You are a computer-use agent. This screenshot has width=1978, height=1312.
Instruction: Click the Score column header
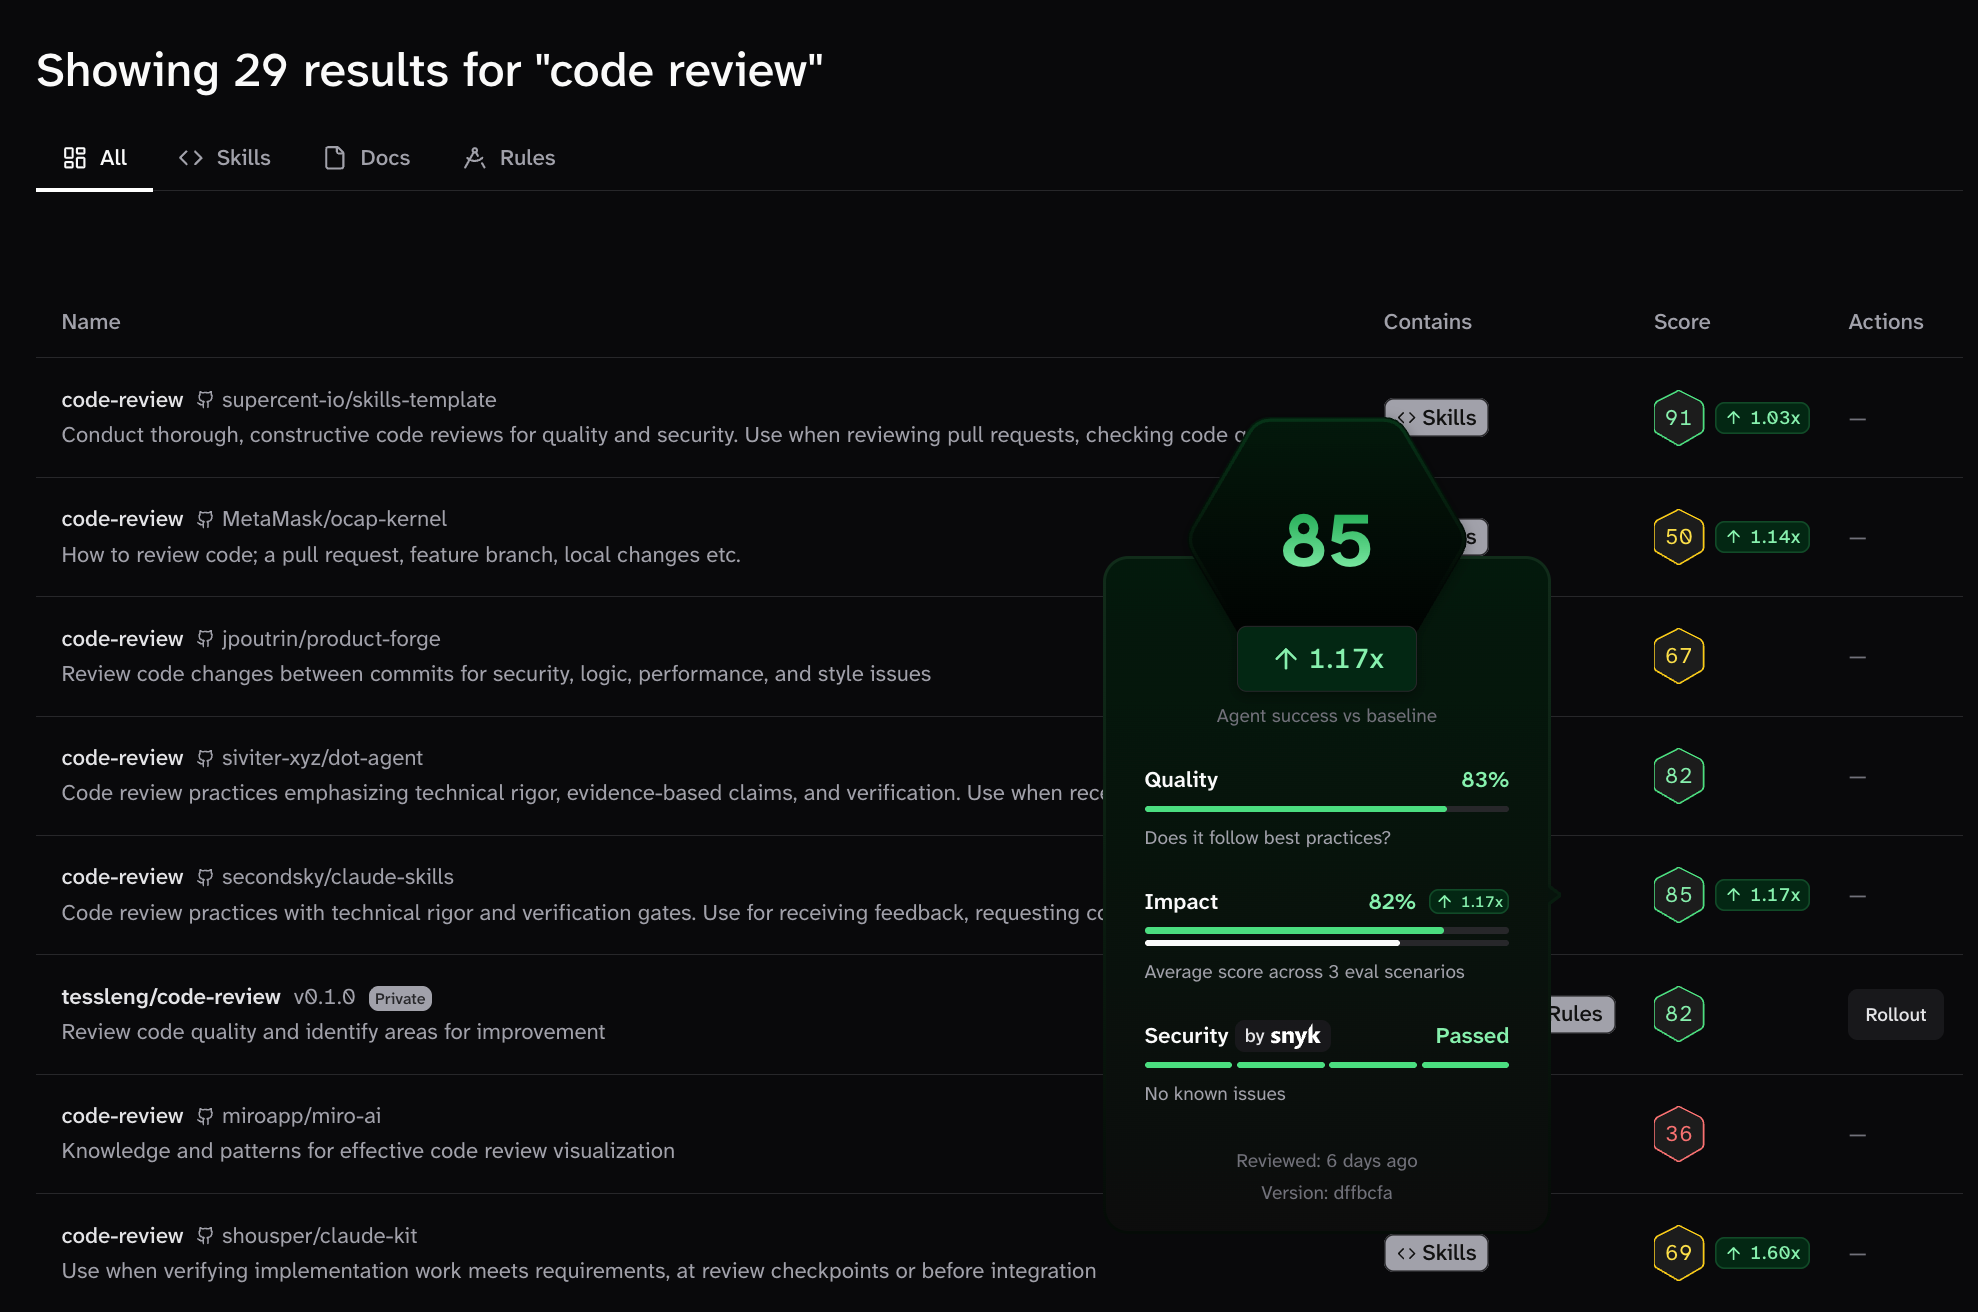coord(1681,322)
